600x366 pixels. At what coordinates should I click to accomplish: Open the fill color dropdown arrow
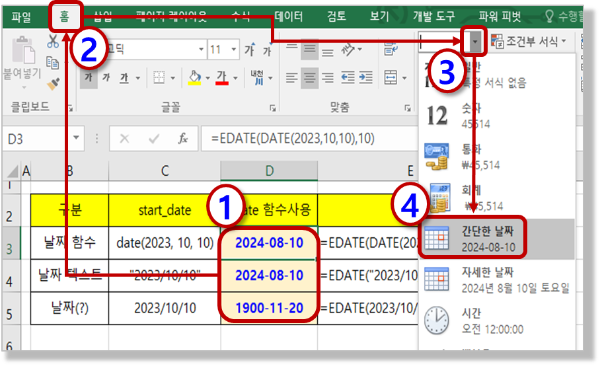coord(208,78)
